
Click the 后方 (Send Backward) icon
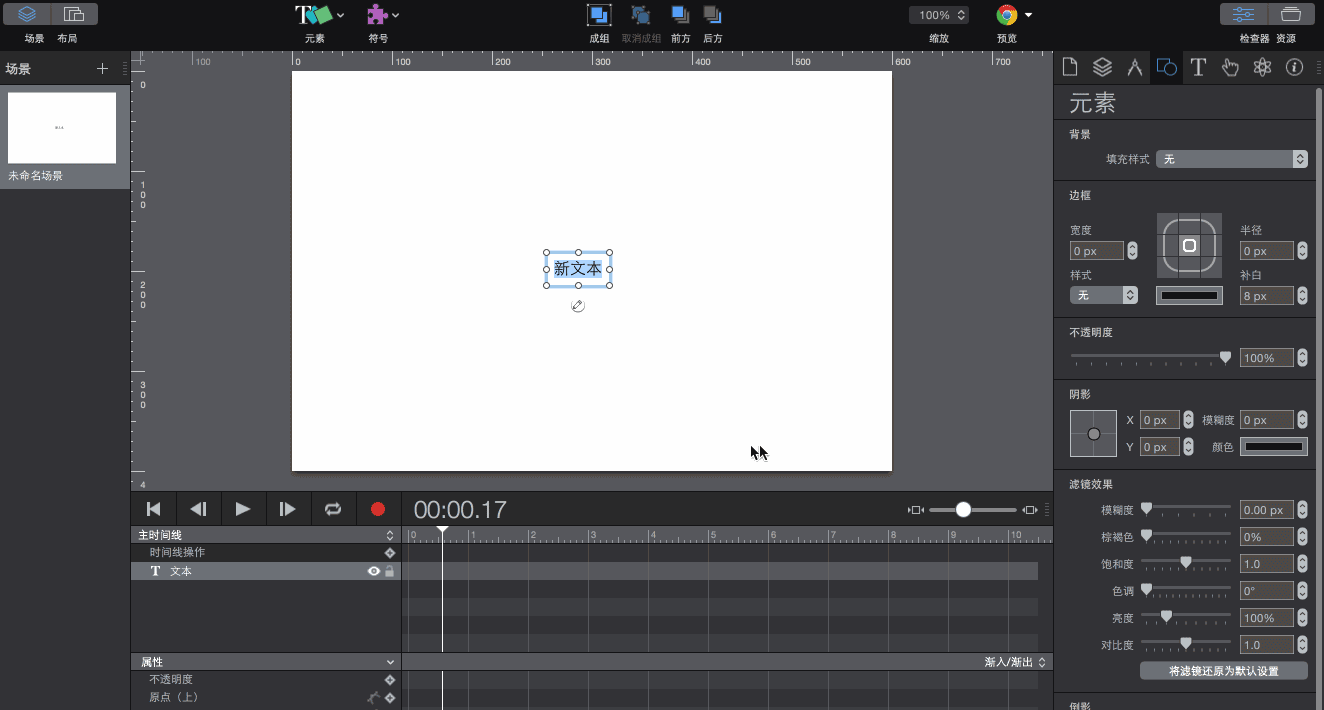[712, 15]
